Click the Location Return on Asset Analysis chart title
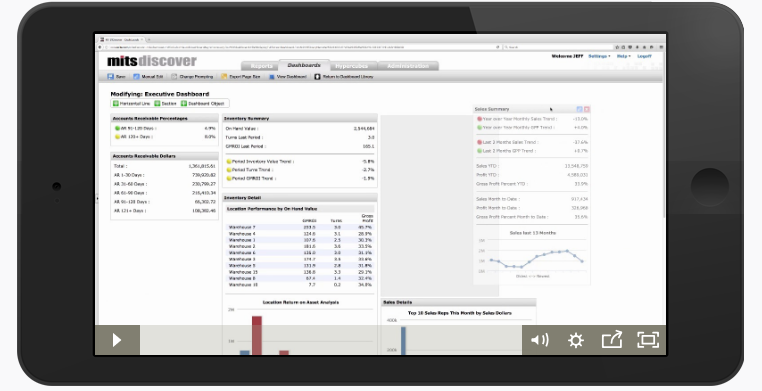Screen dimensions: 762x391 click(301, 302)
